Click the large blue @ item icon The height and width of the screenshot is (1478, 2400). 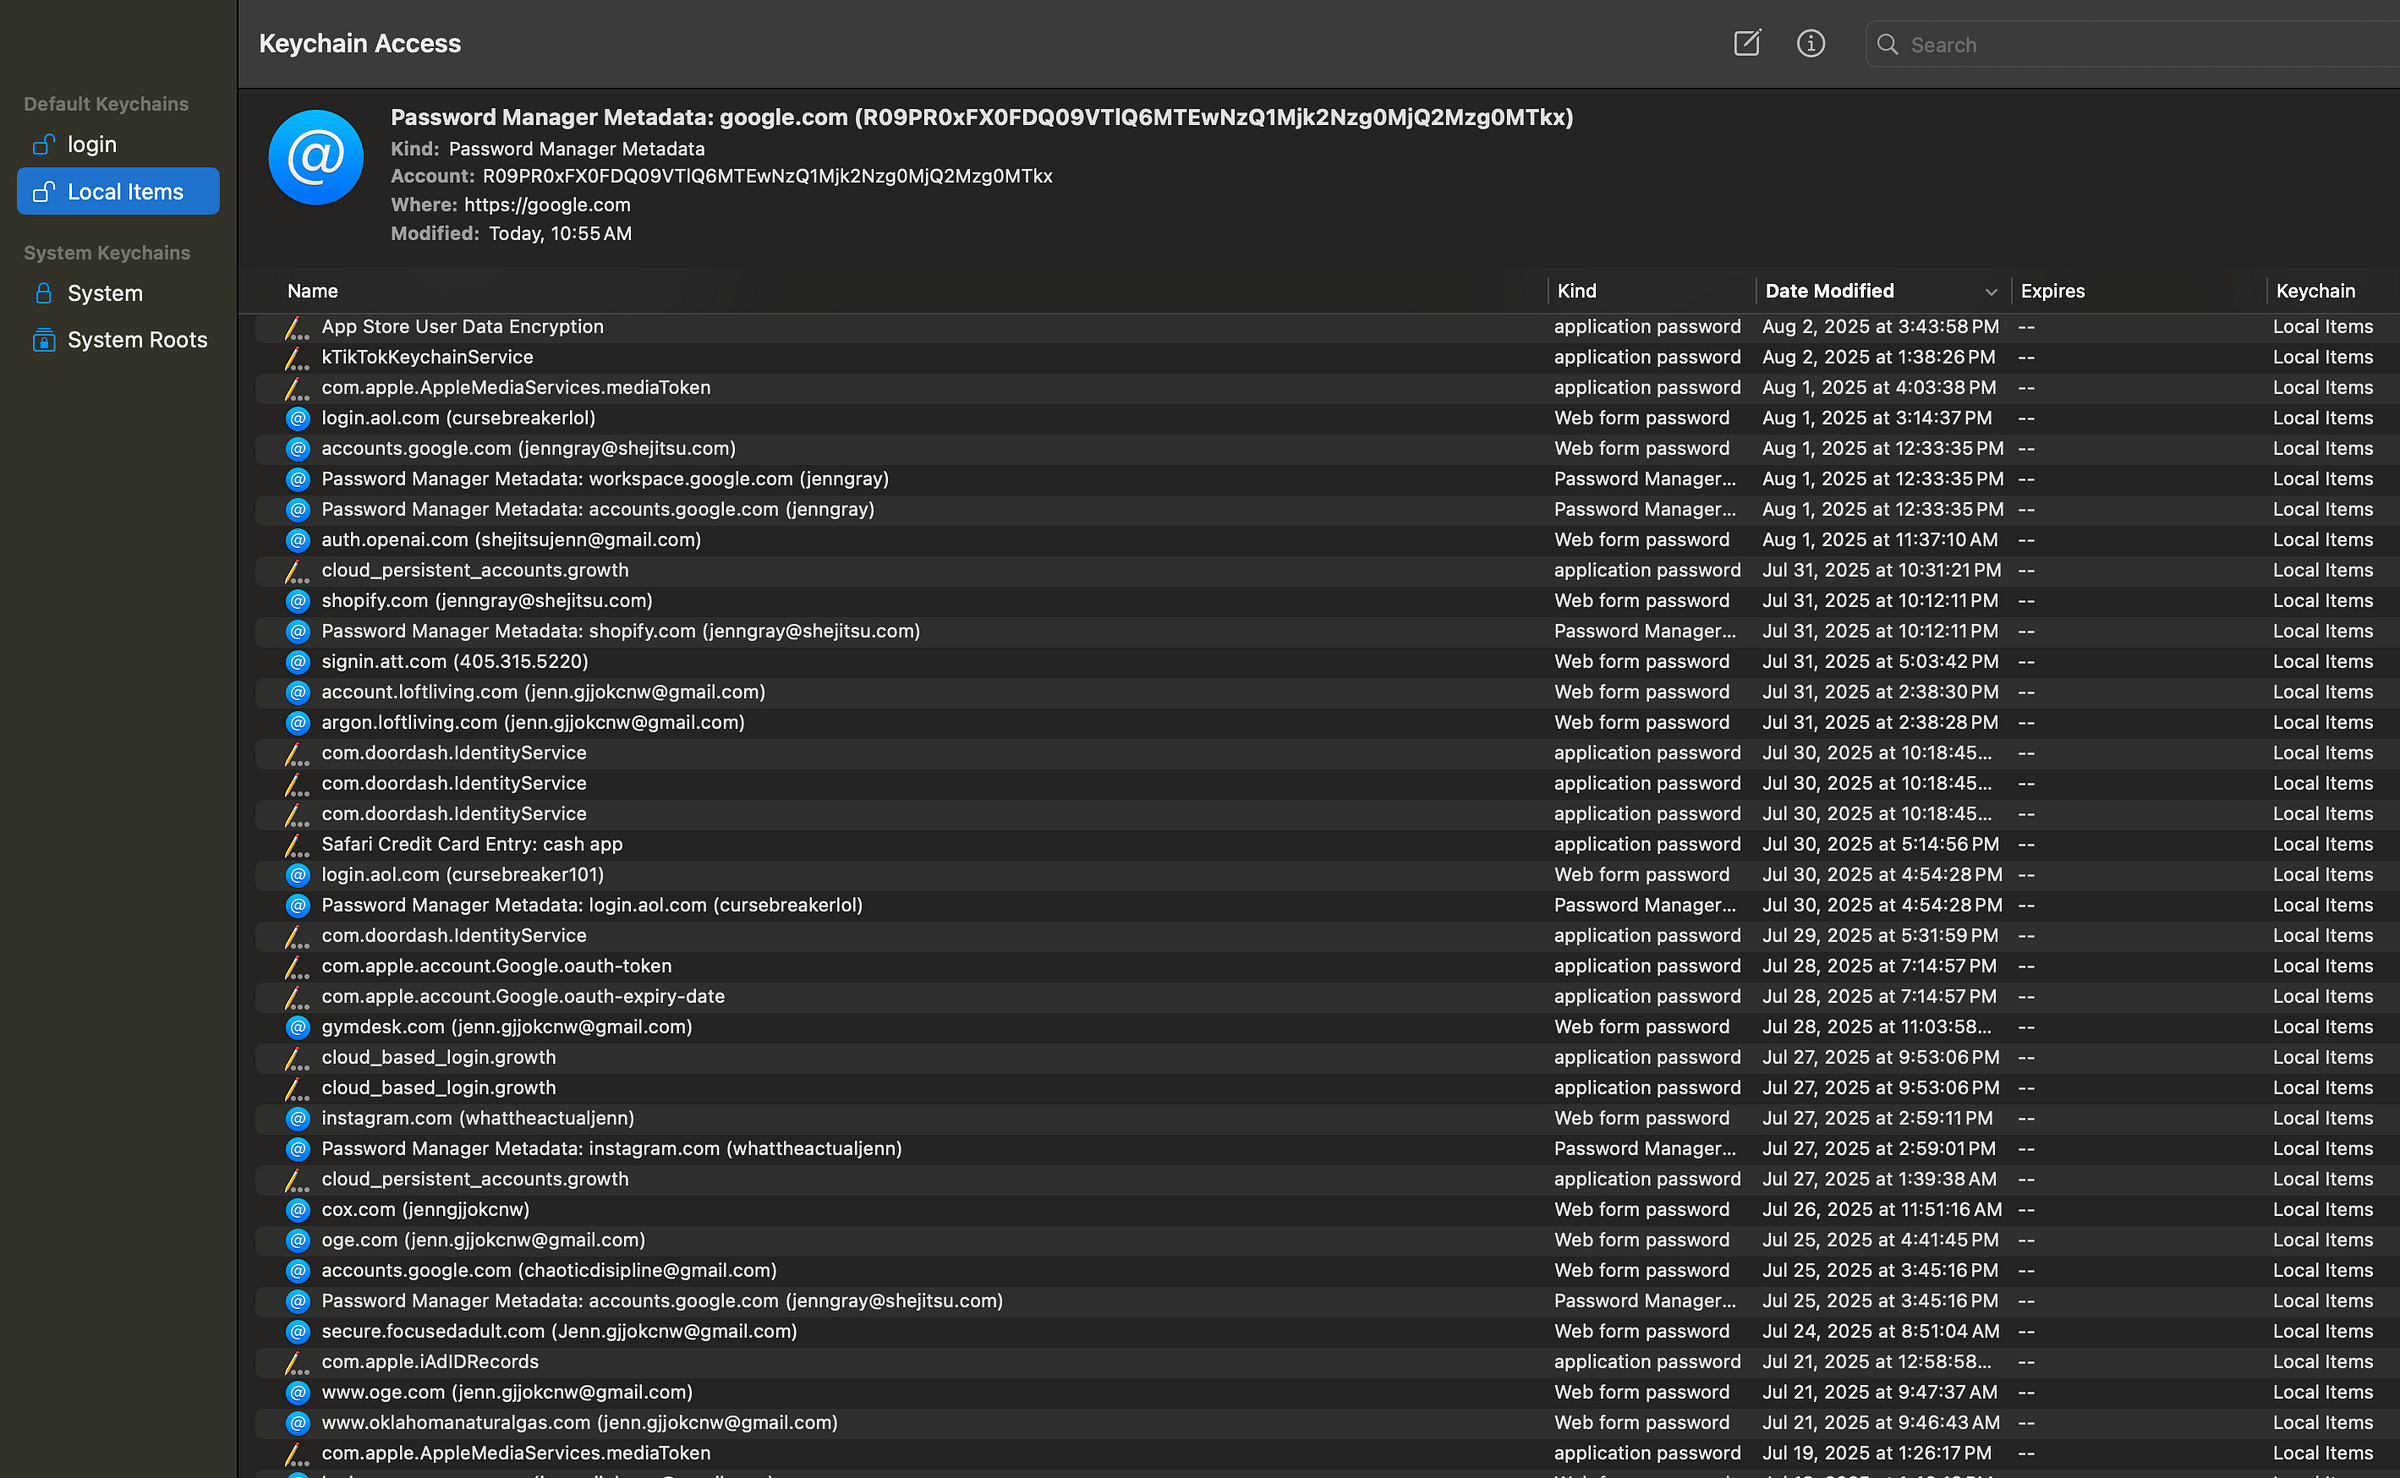(316, 158)
